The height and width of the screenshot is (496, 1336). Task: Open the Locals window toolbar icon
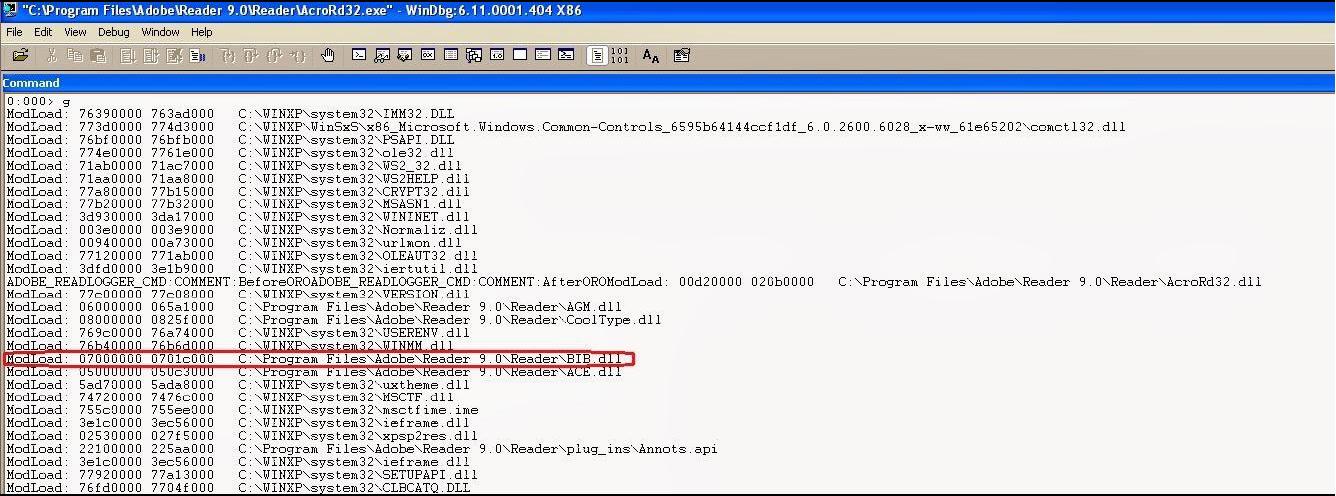coord(405,55)
